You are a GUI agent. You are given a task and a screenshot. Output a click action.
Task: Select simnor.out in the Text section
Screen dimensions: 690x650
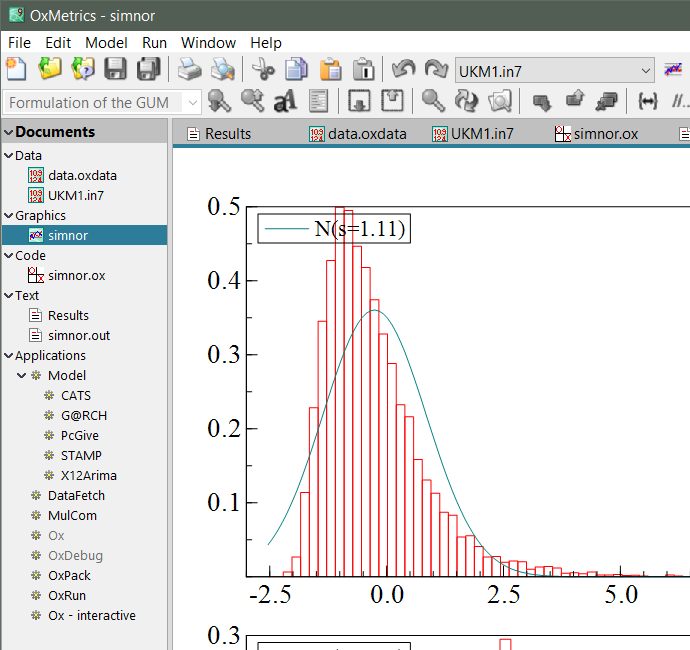[x=78, y=335]
